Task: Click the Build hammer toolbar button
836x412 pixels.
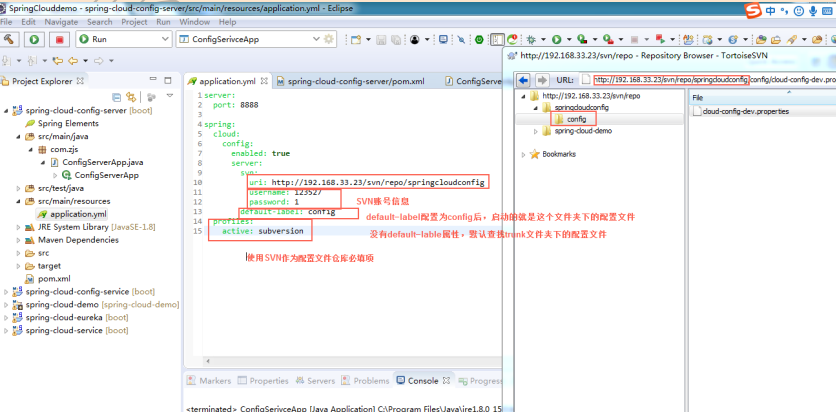Action: click(10, 39)
